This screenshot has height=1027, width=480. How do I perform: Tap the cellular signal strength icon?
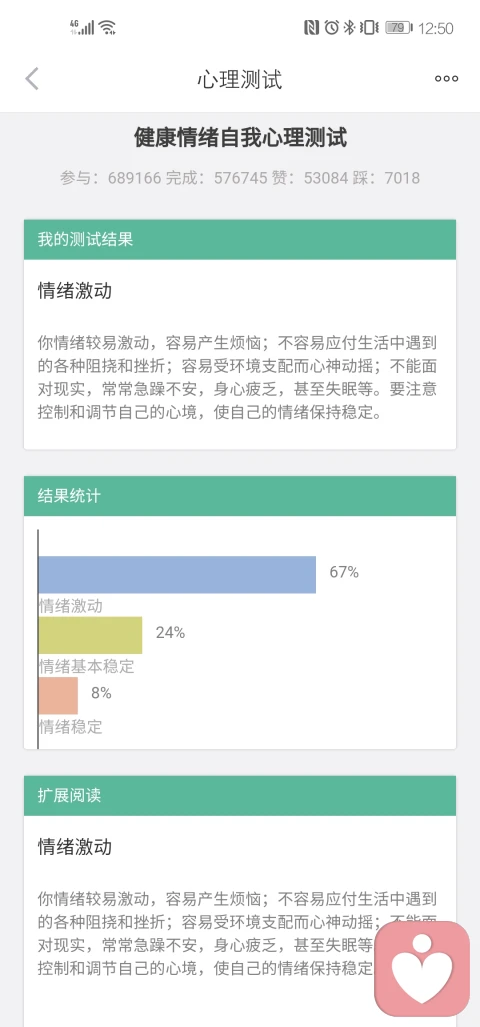82,27
